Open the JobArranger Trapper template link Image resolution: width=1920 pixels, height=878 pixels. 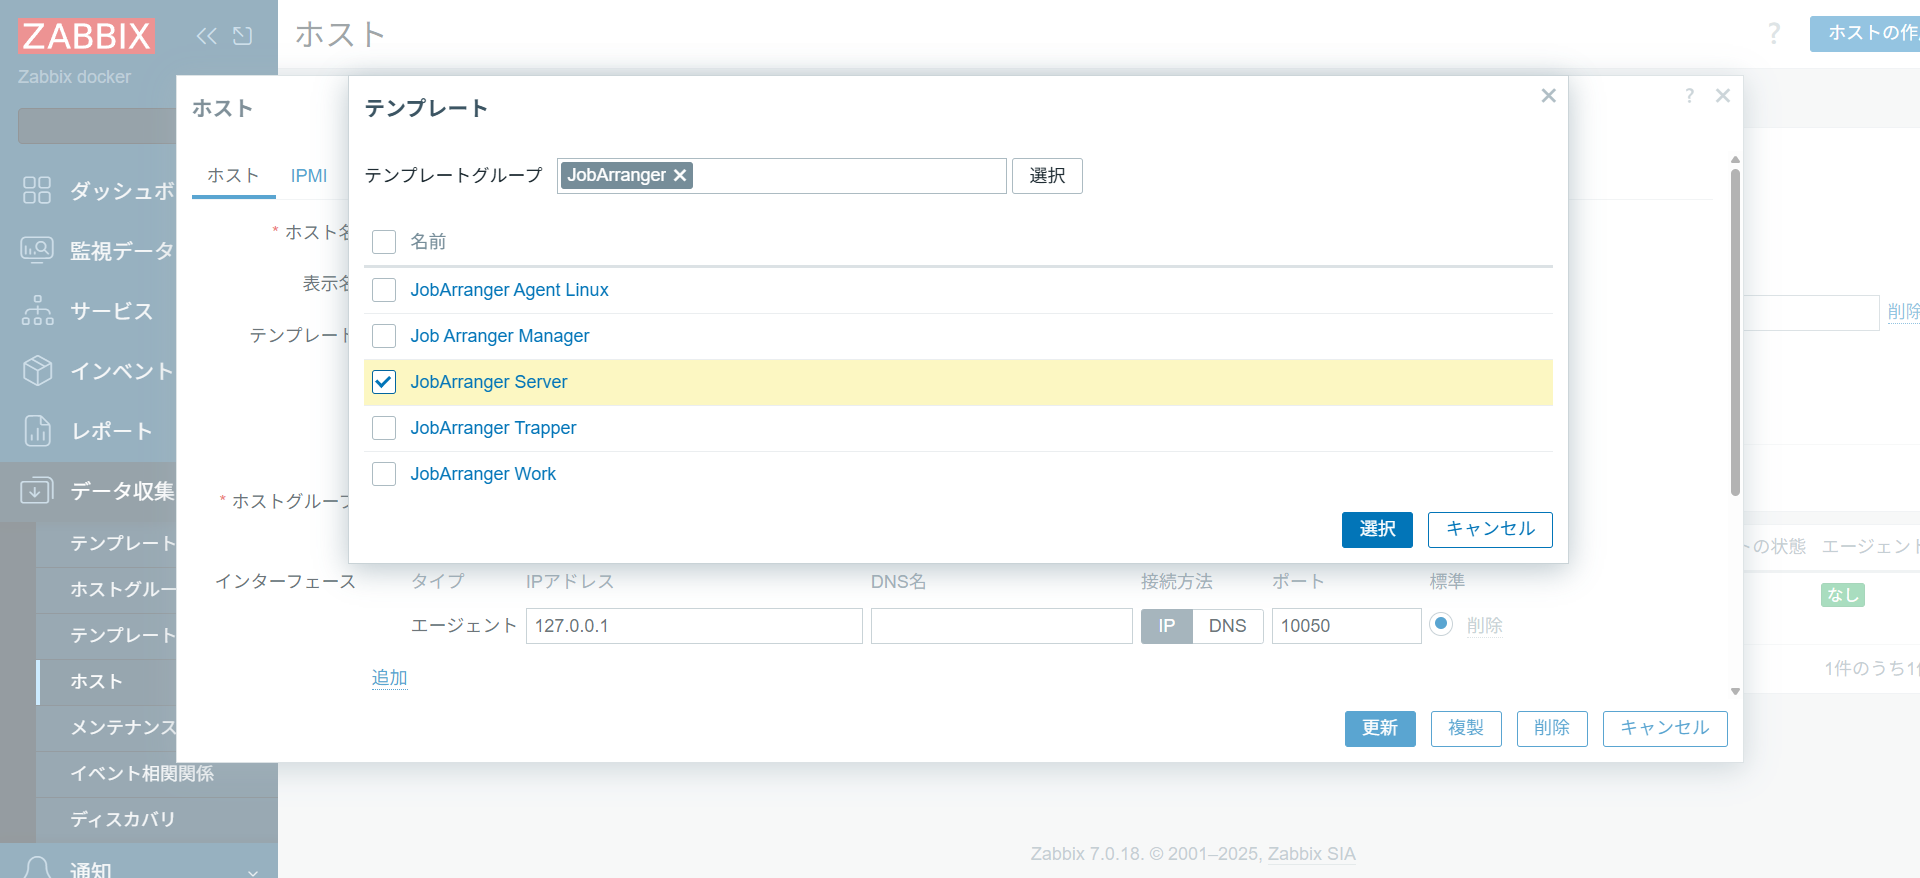(493, 428)
